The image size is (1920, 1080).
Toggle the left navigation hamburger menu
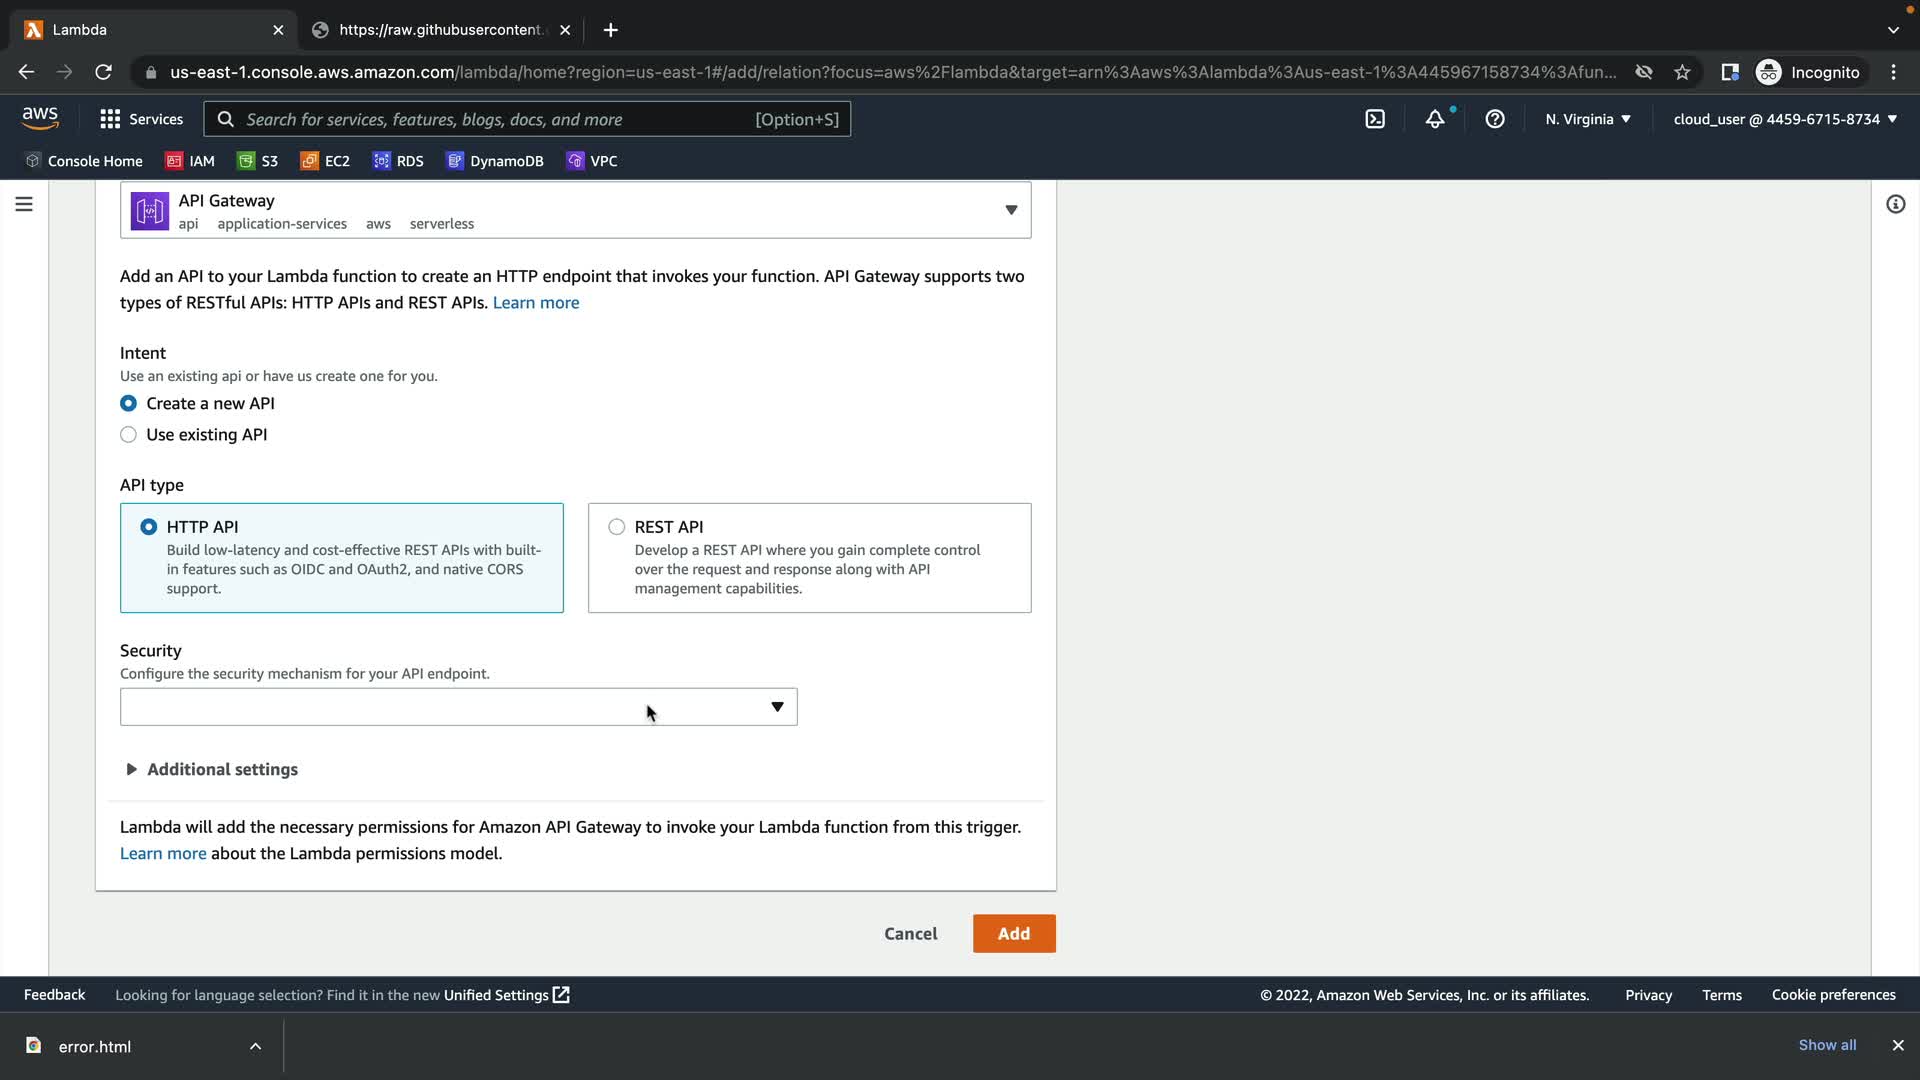[24, 204]
